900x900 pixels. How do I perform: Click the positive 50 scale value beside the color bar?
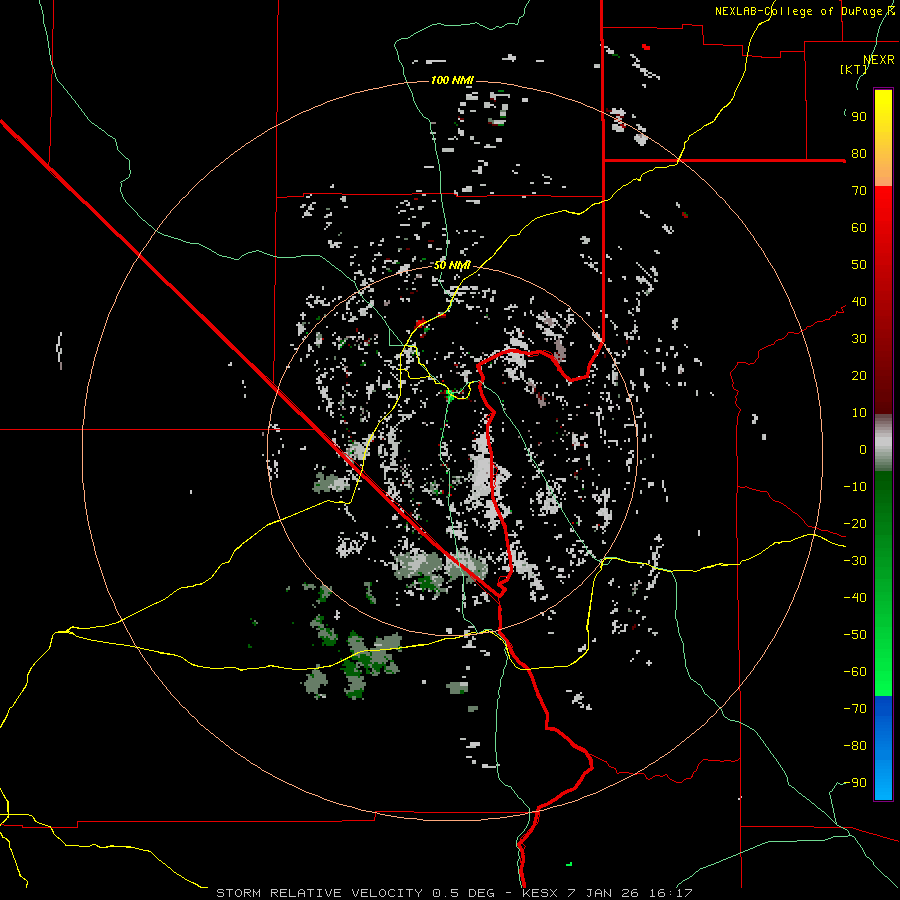tap(859, 265)
